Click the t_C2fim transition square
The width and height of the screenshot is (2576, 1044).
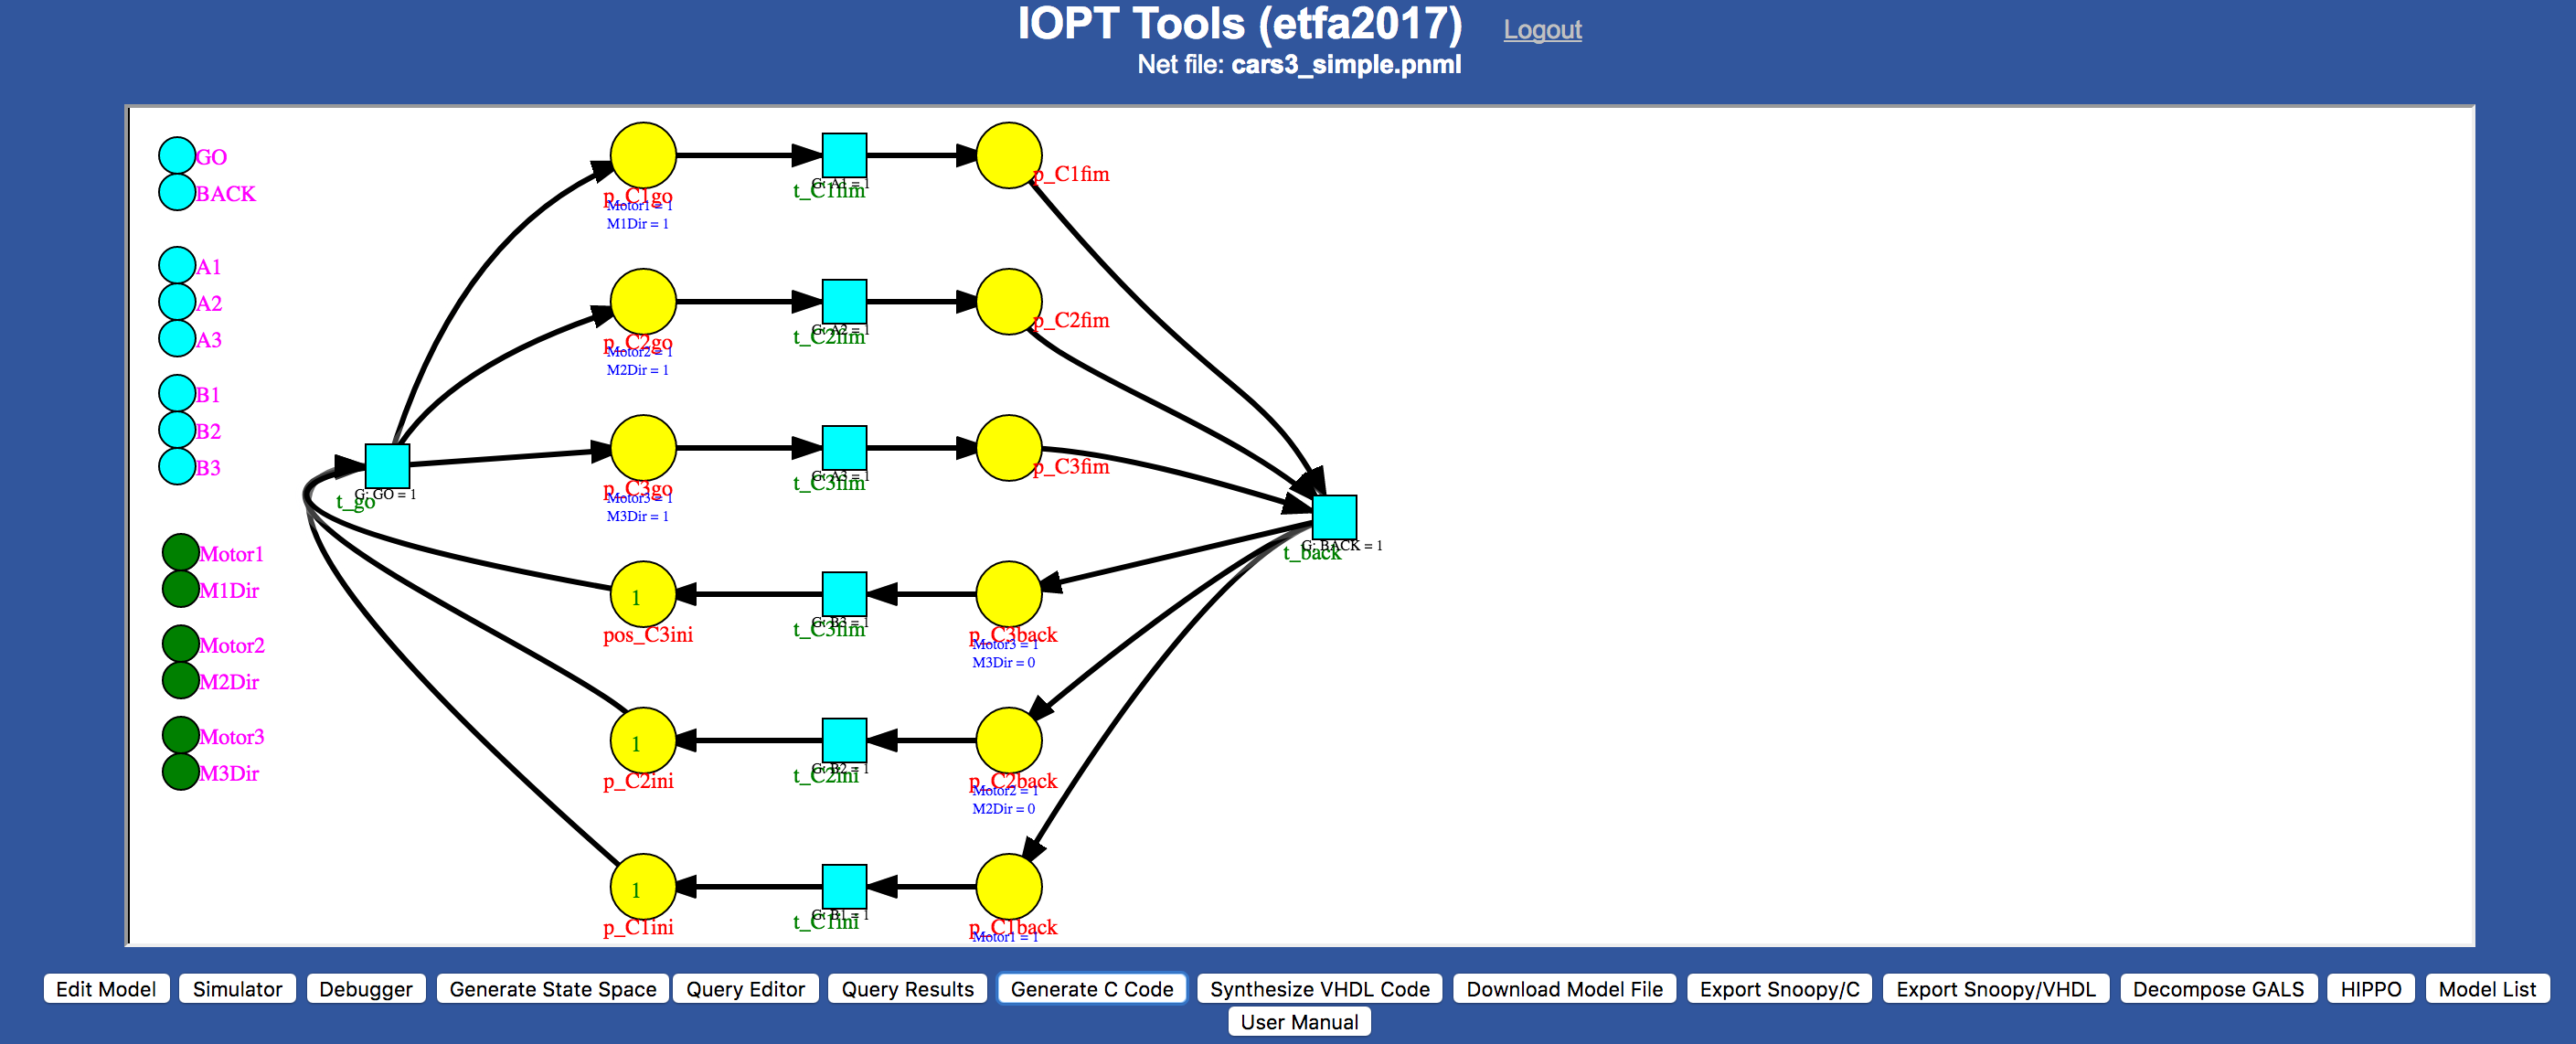[844, 301]
